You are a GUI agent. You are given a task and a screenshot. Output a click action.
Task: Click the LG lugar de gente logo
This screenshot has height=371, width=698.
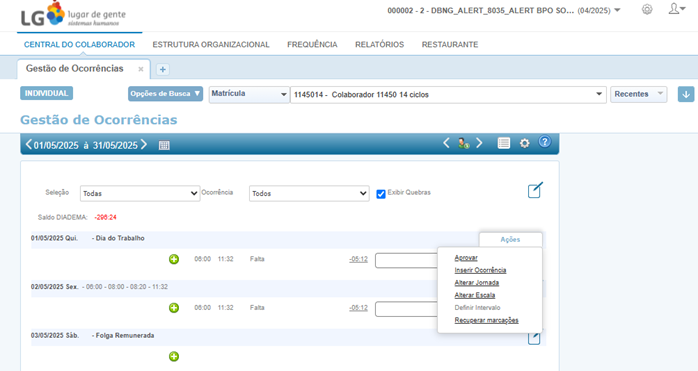(73, 15)
